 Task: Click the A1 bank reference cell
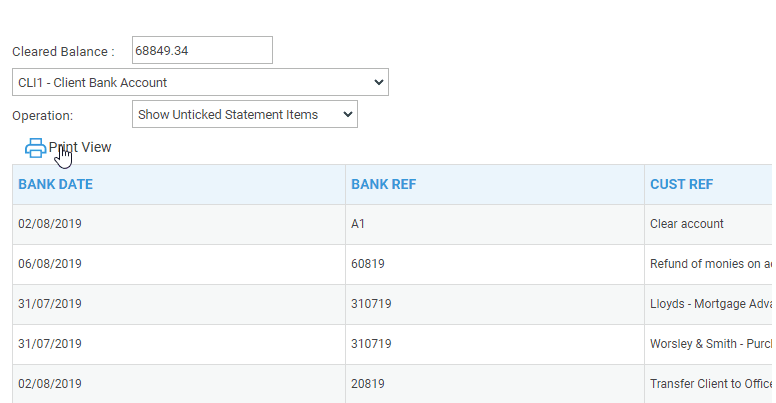click(358, 224)
